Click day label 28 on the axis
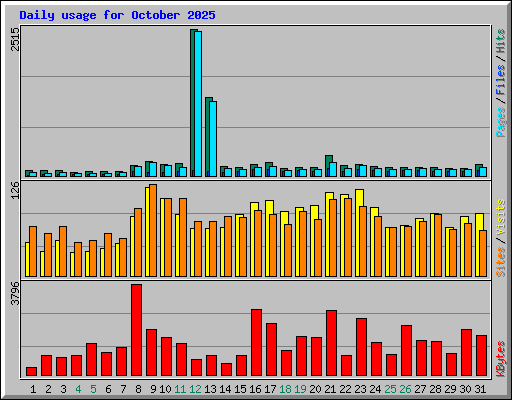The height and width of the screenshot is (400, 512). pos(435,389)
